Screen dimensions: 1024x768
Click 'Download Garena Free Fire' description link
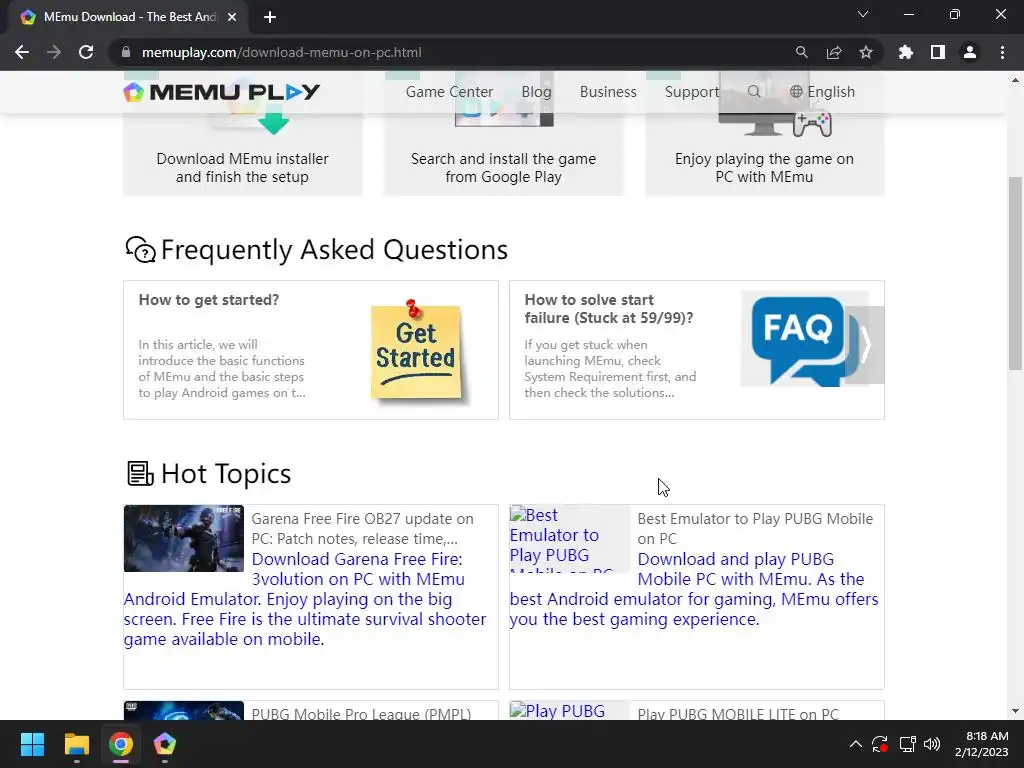tap(305, 599)
